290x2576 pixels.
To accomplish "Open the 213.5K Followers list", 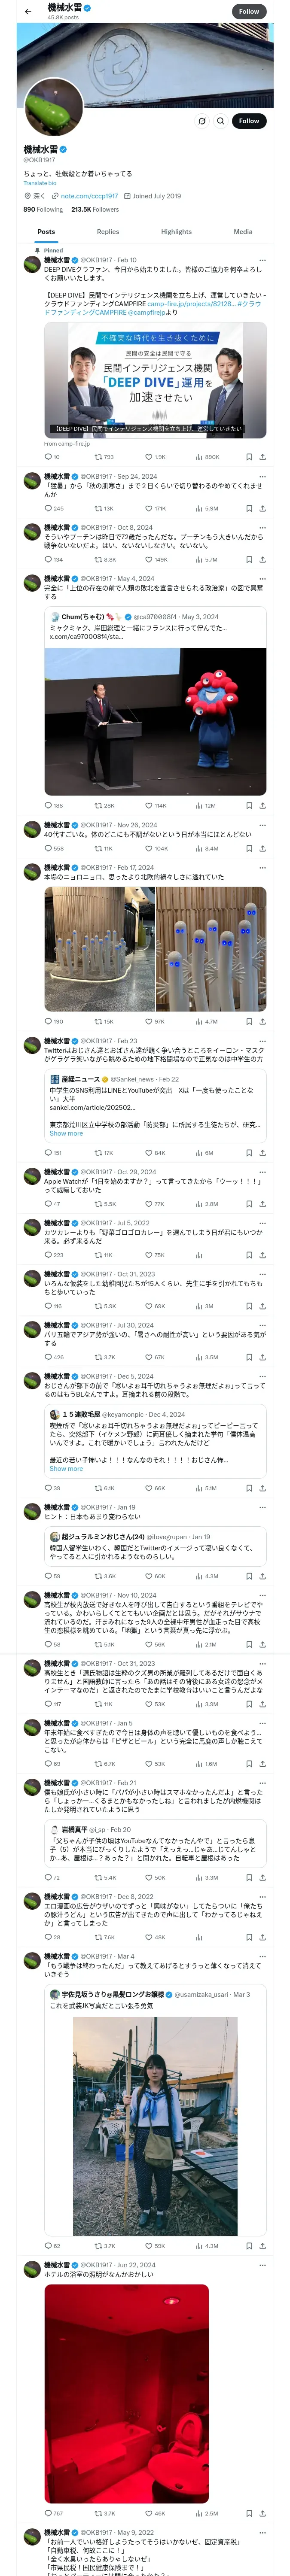I will (x=95, y=210).
